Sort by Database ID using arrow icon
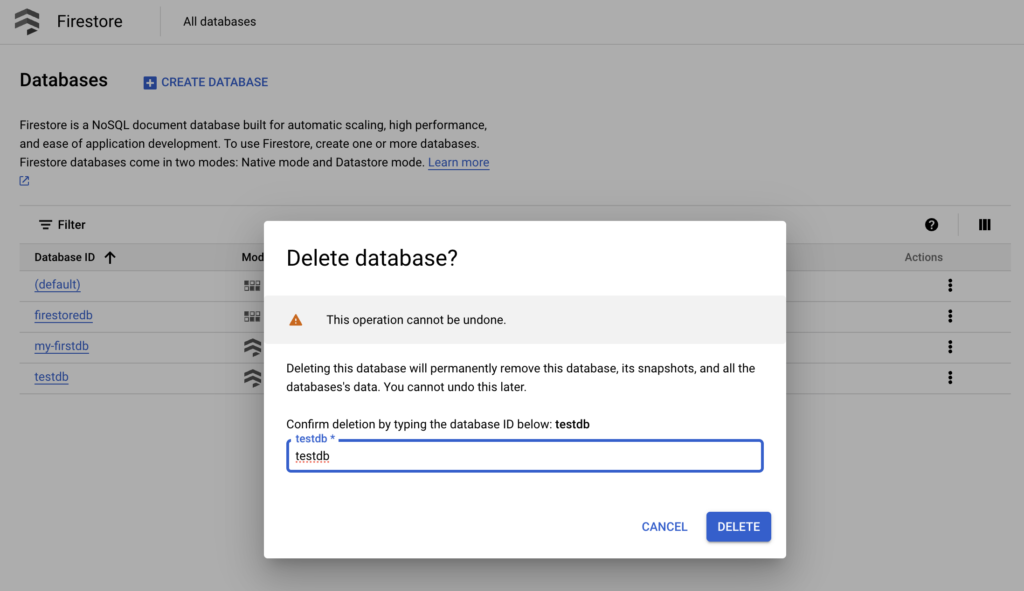 (x=110, y=257)
